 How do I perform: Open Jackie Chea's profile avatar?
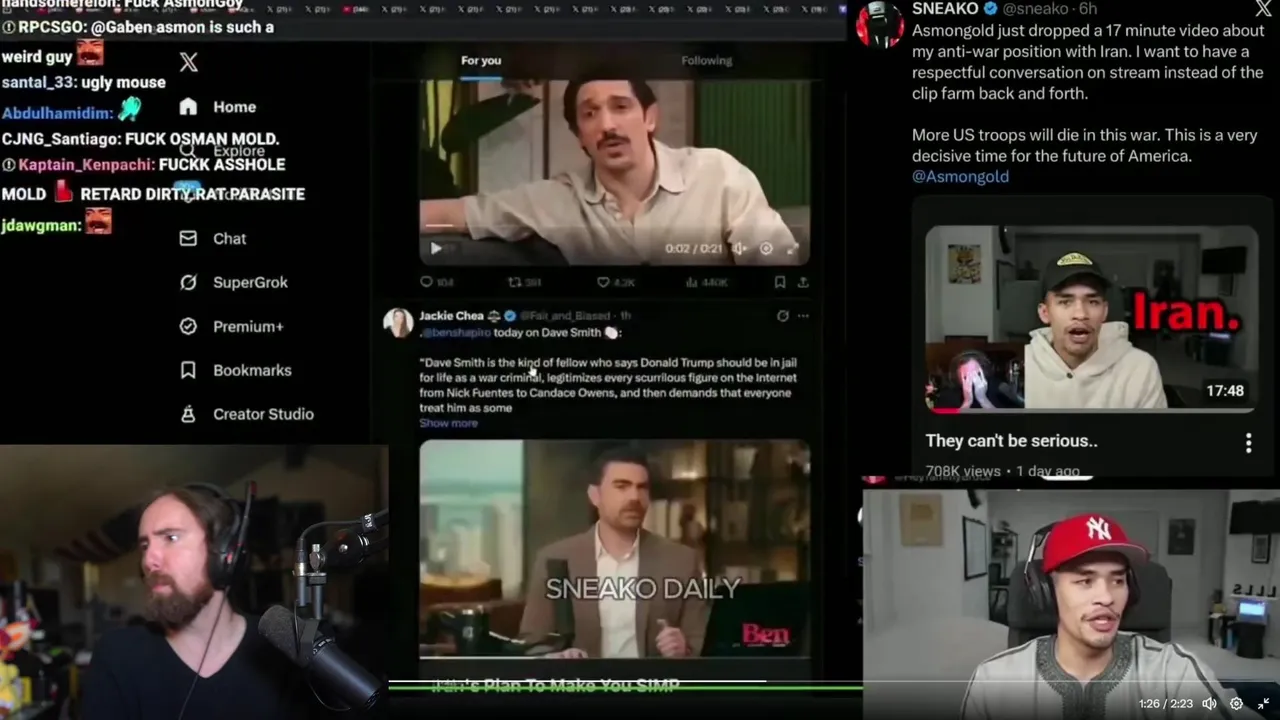pyautogui.click(x=398, y=322)
